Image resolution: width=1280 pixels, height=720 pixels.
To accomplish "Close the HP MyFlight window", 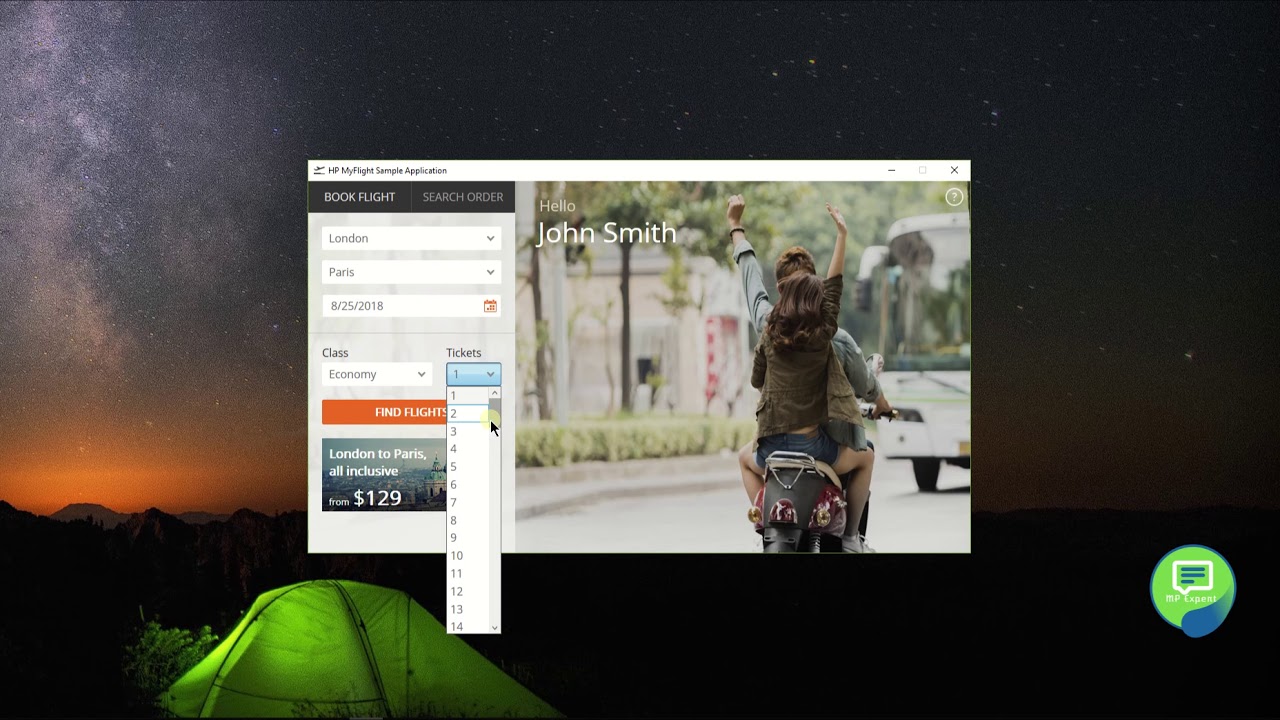I will point(954,170).
